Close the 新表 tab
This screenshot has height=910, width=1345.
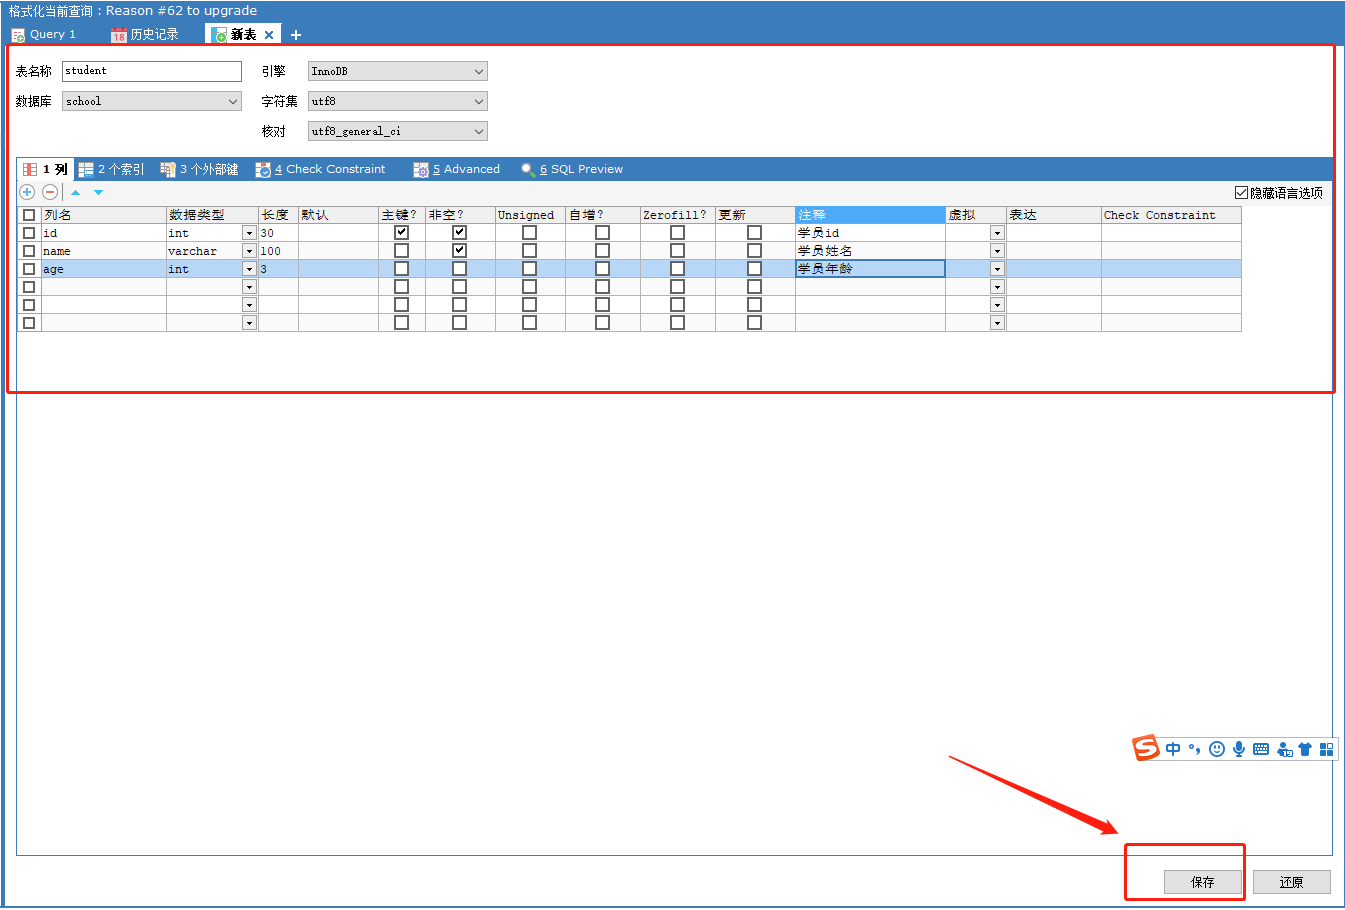point(269,35)
